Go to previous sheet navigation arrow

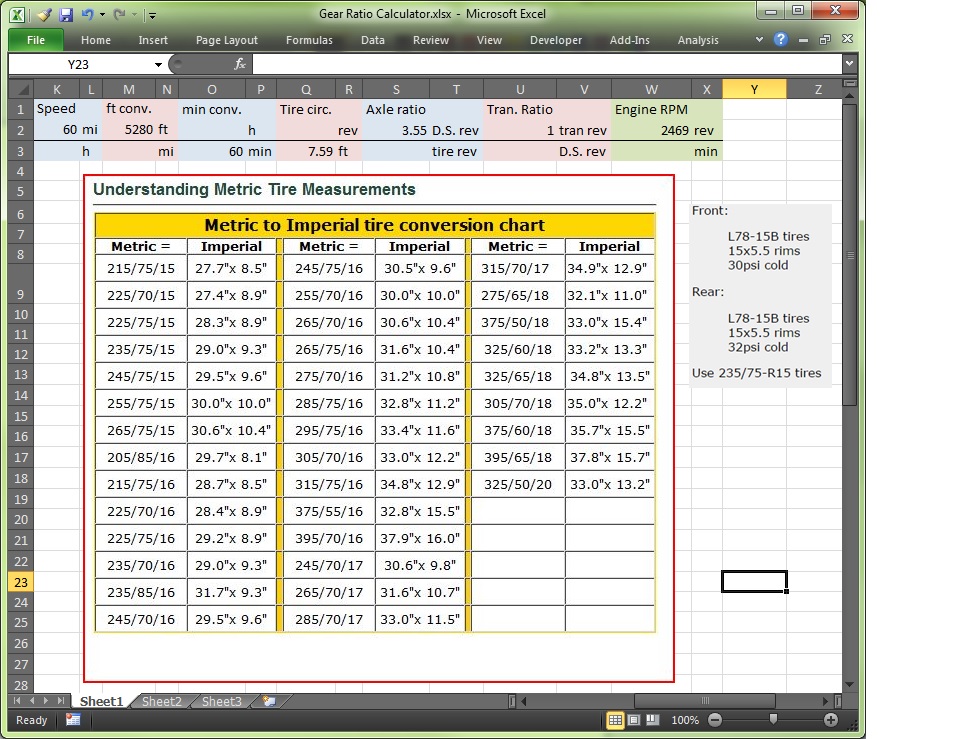point(32,700)
